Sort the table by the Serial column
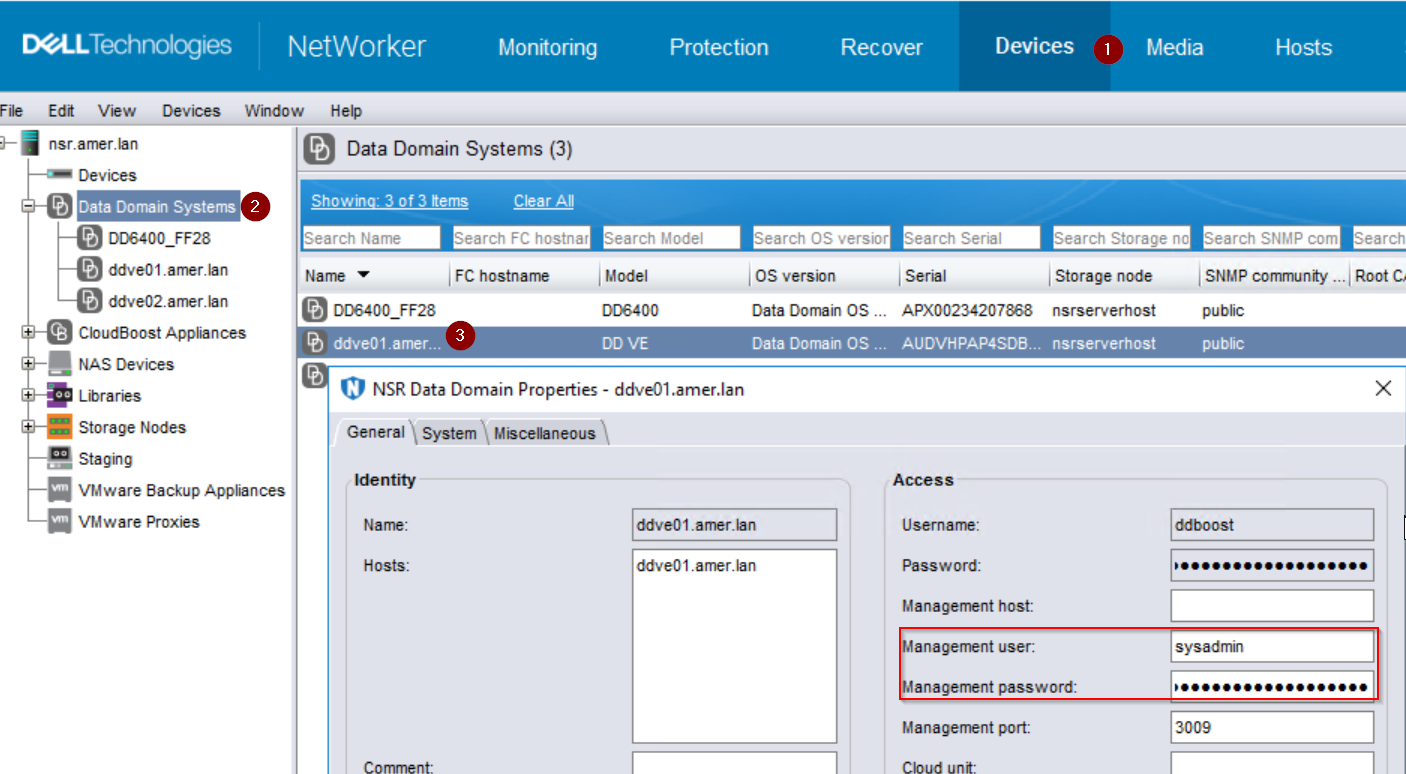Viewport: 1406px width, 774px height. click(974, 276)
